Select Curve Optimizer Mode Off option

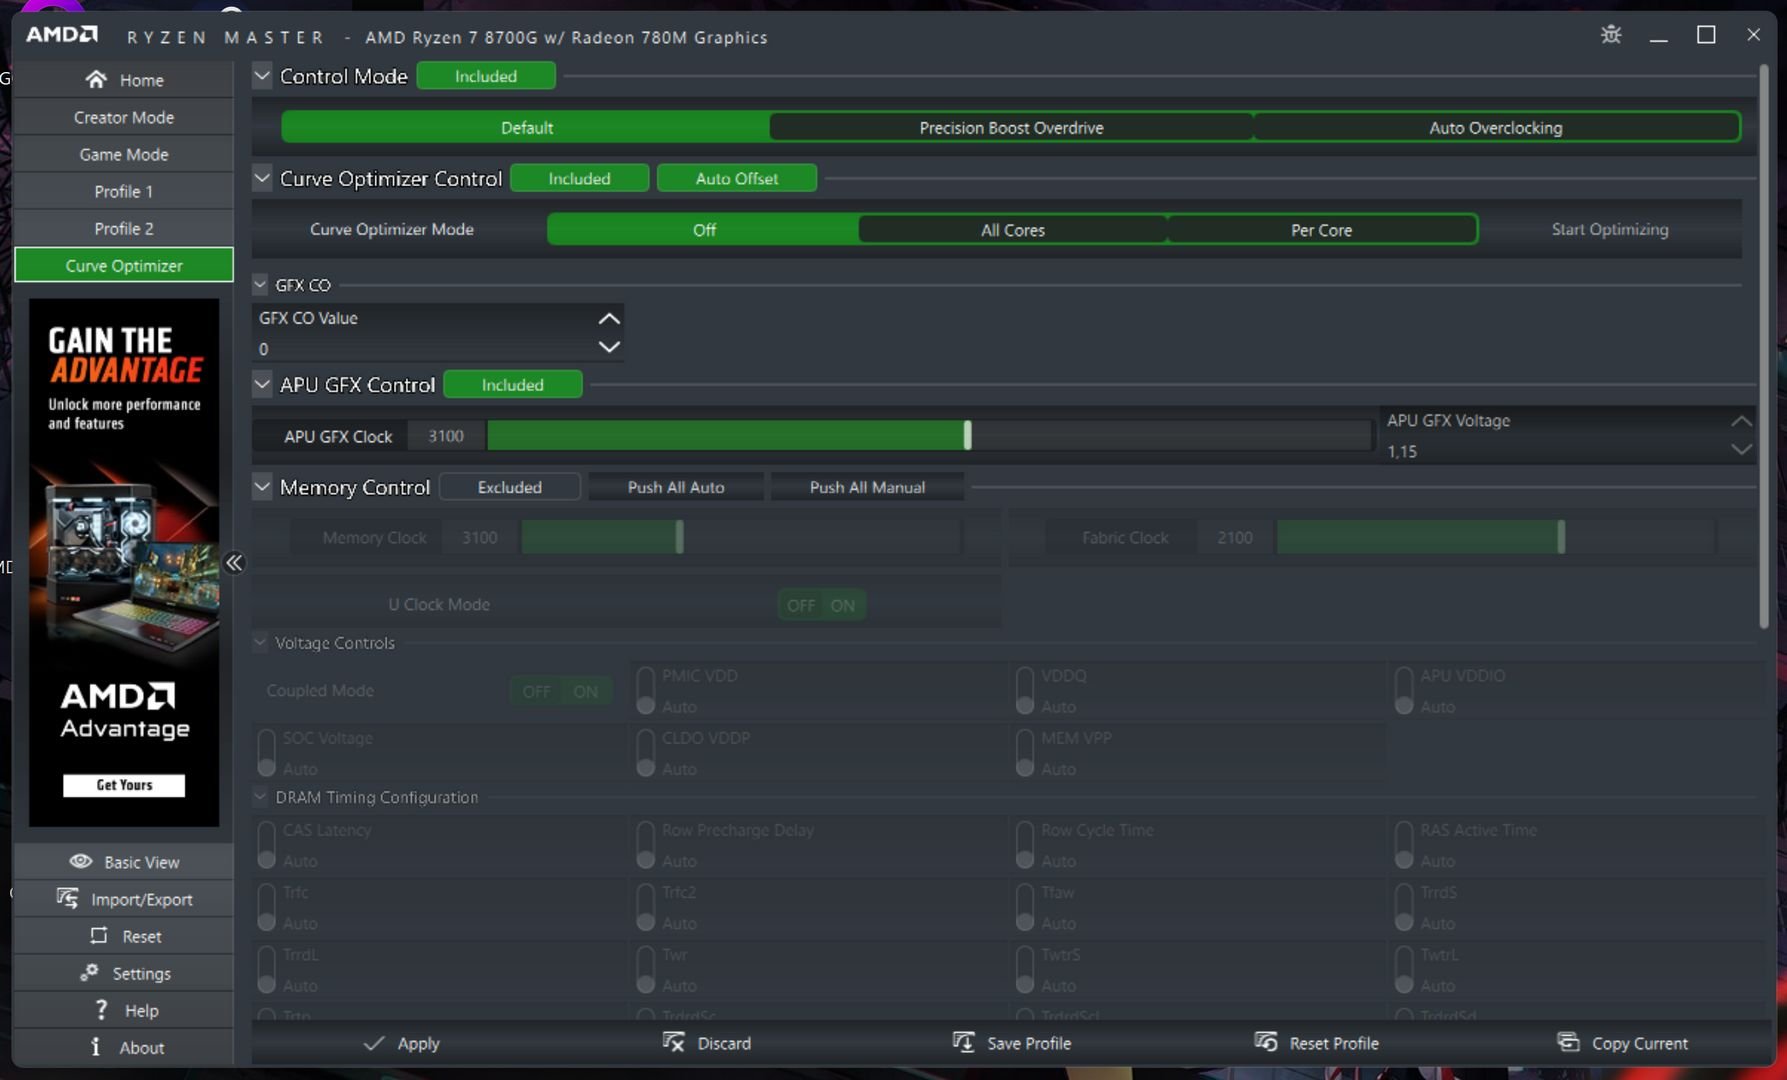click(x=704, y=230)
